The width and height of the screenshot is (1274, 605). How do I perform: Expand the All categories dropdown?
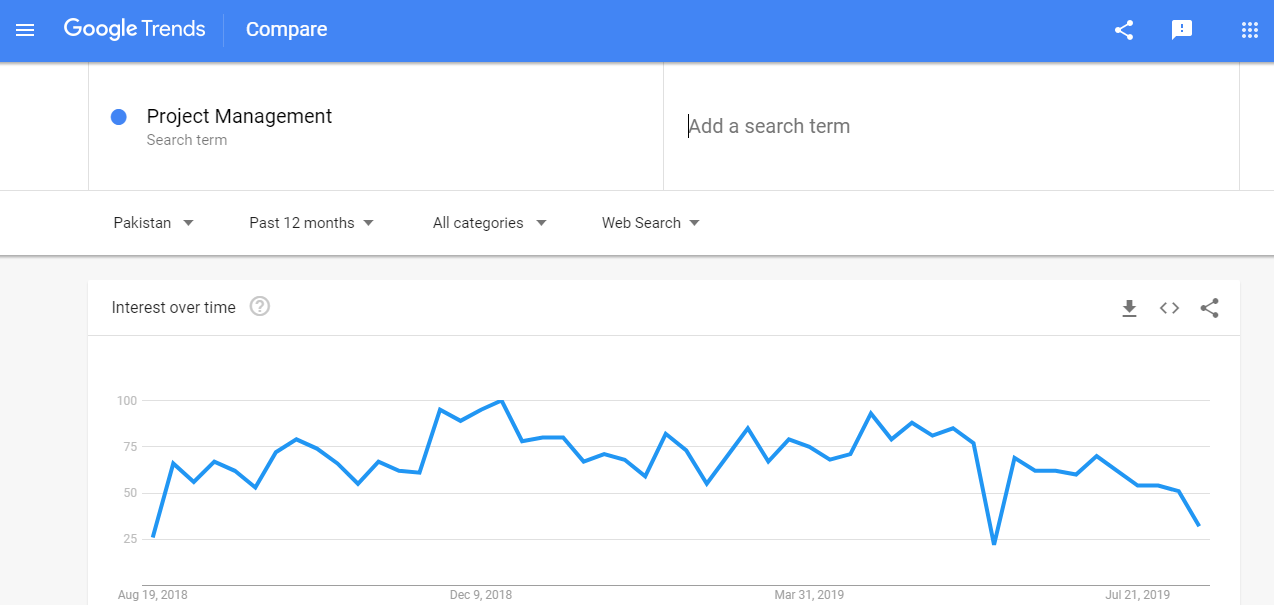pyautogui.click(x=489, y=223)
